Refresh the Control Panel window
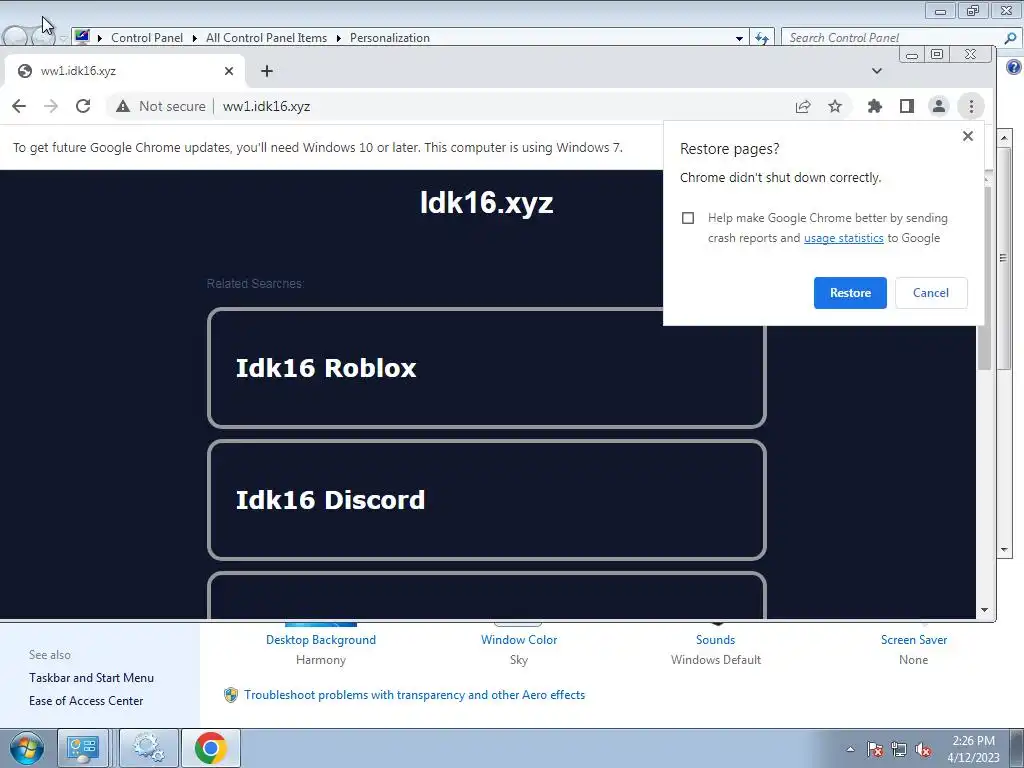Image resolution: width=1024 pixels, height=768 pixels. coord(761,39)
